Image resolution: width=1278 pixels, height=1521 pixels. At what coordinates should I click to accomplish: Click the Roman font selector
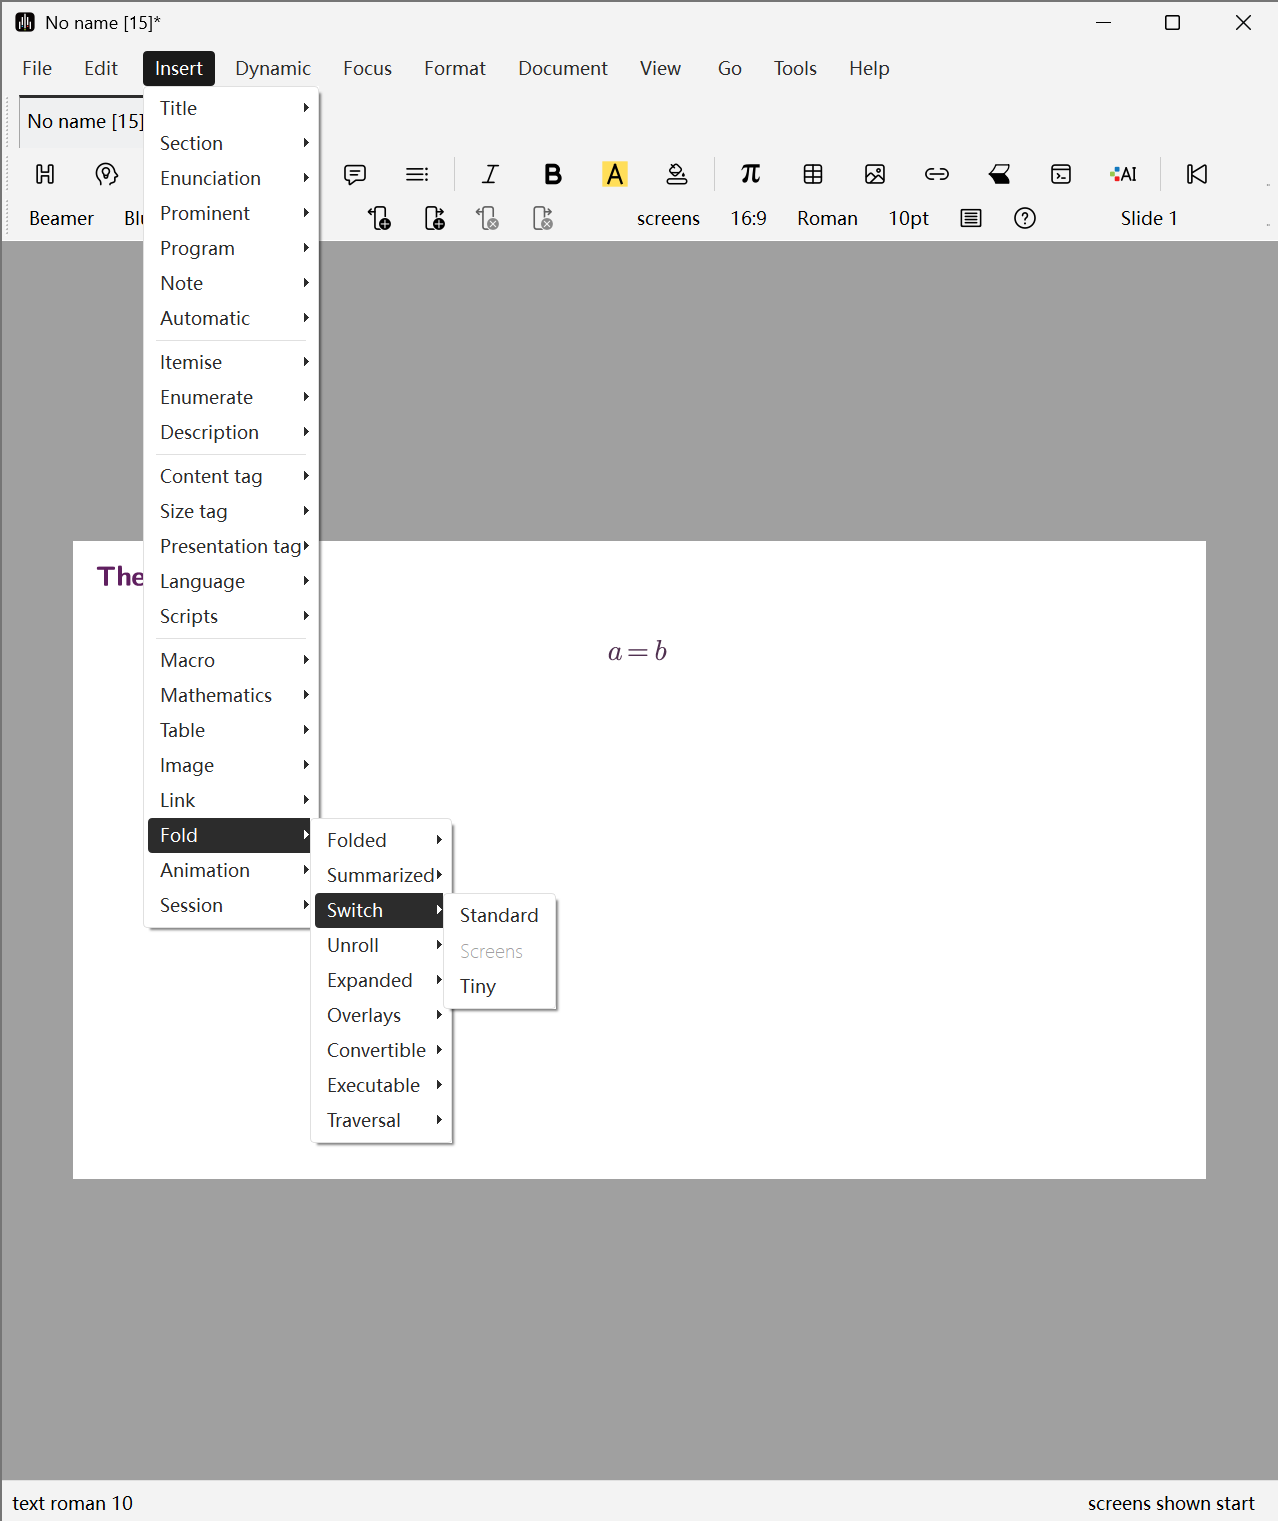click(827, 218)
